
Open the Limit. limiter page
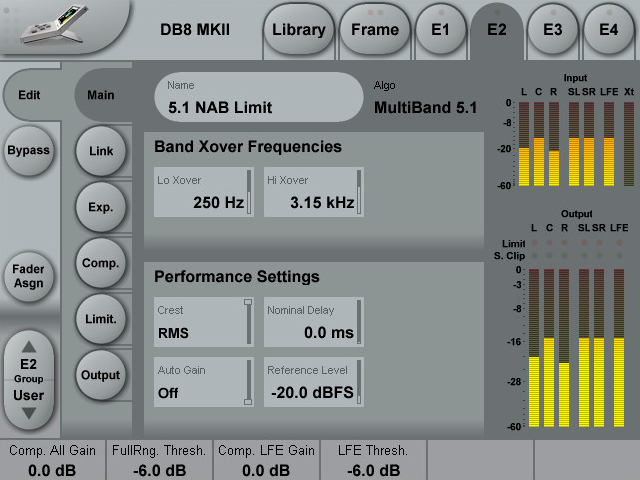(x=101, y=319)
